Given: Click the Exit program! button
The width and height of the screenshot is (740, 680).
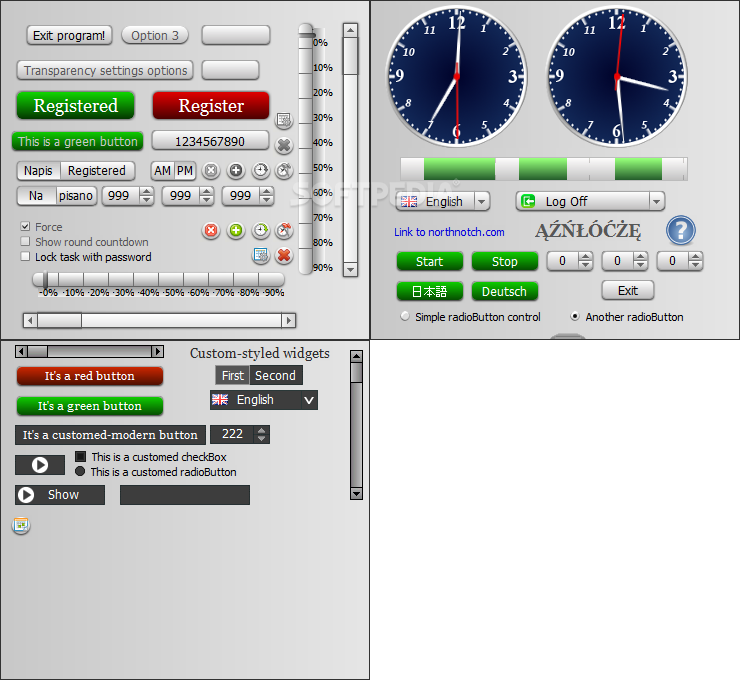Looking at the screenshot, I should 69,35.
